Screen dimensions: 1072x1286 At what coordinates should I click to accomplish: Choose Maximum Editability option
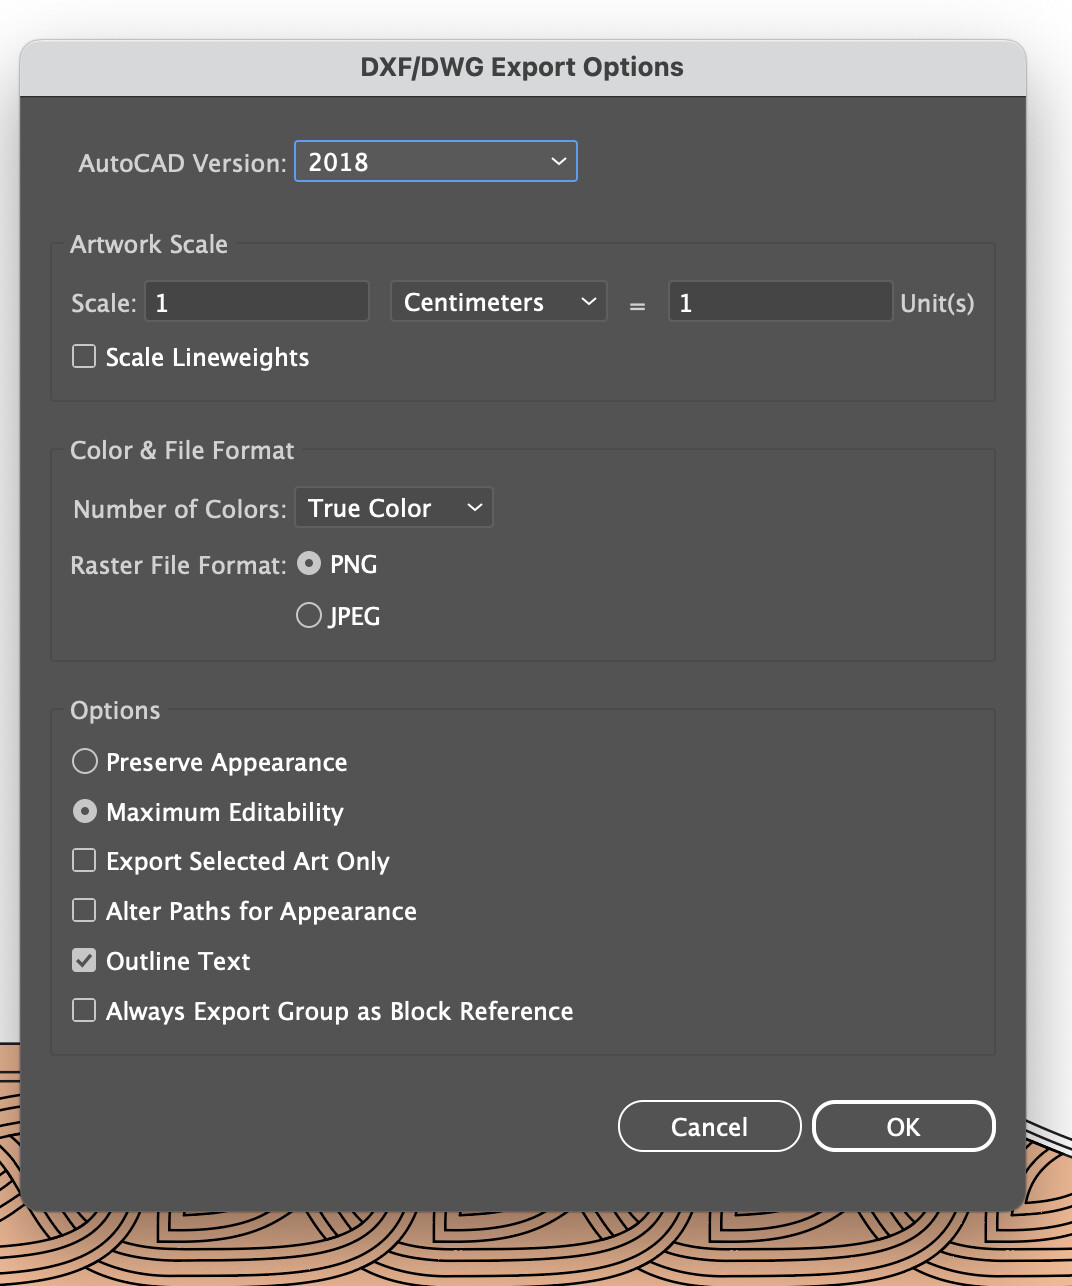point(85,811)
